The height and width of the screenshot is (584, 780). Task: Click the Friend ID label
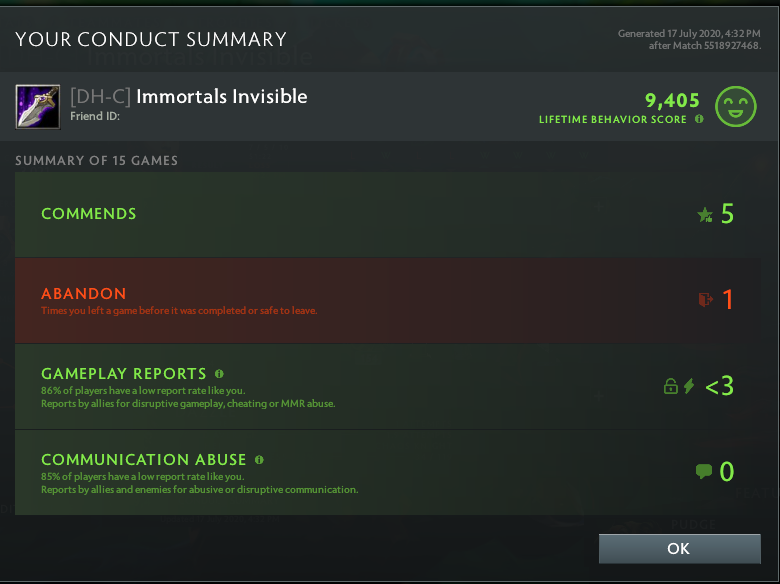click(94, 116)
